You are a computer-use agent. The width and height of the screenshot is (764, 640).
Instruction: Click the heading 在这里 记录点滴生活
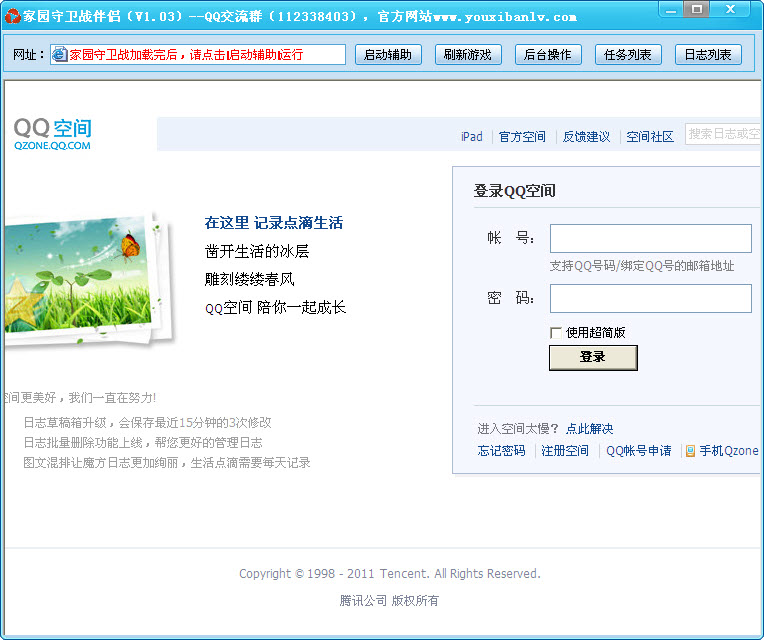(274, 223)
